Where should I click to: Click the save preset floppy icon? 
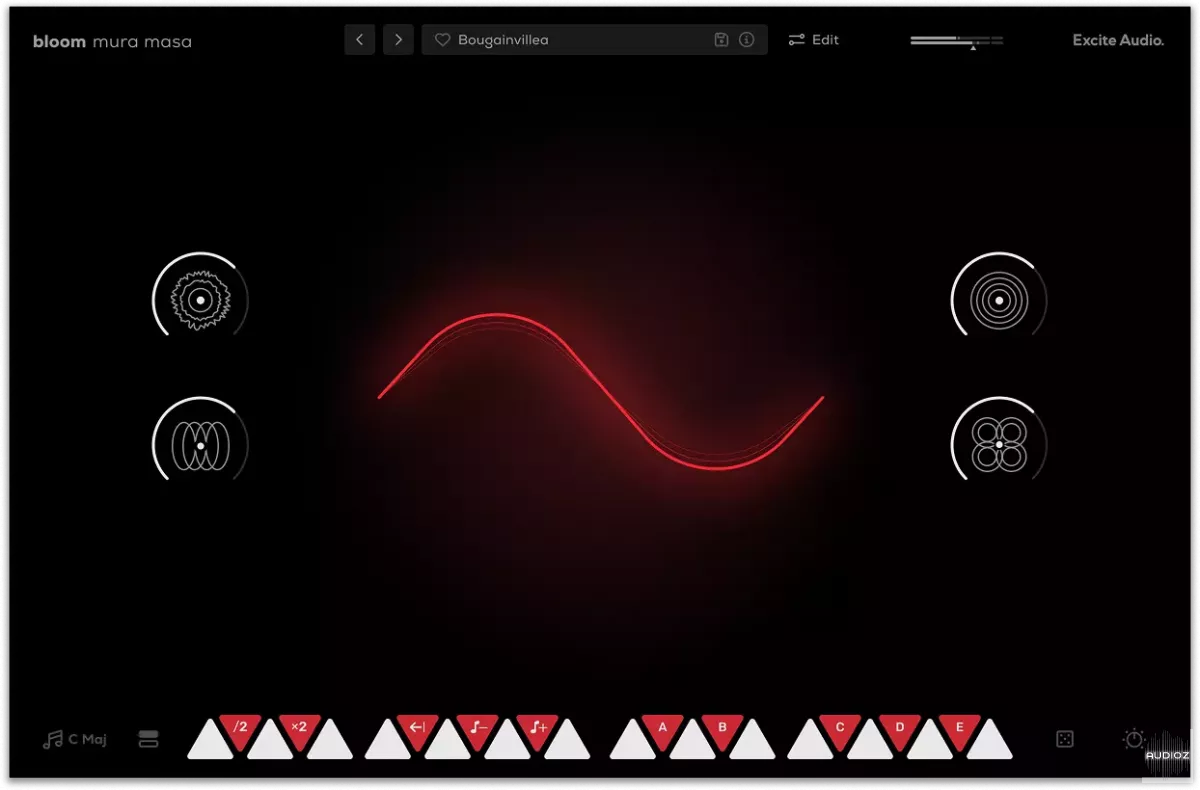point(721,40)
